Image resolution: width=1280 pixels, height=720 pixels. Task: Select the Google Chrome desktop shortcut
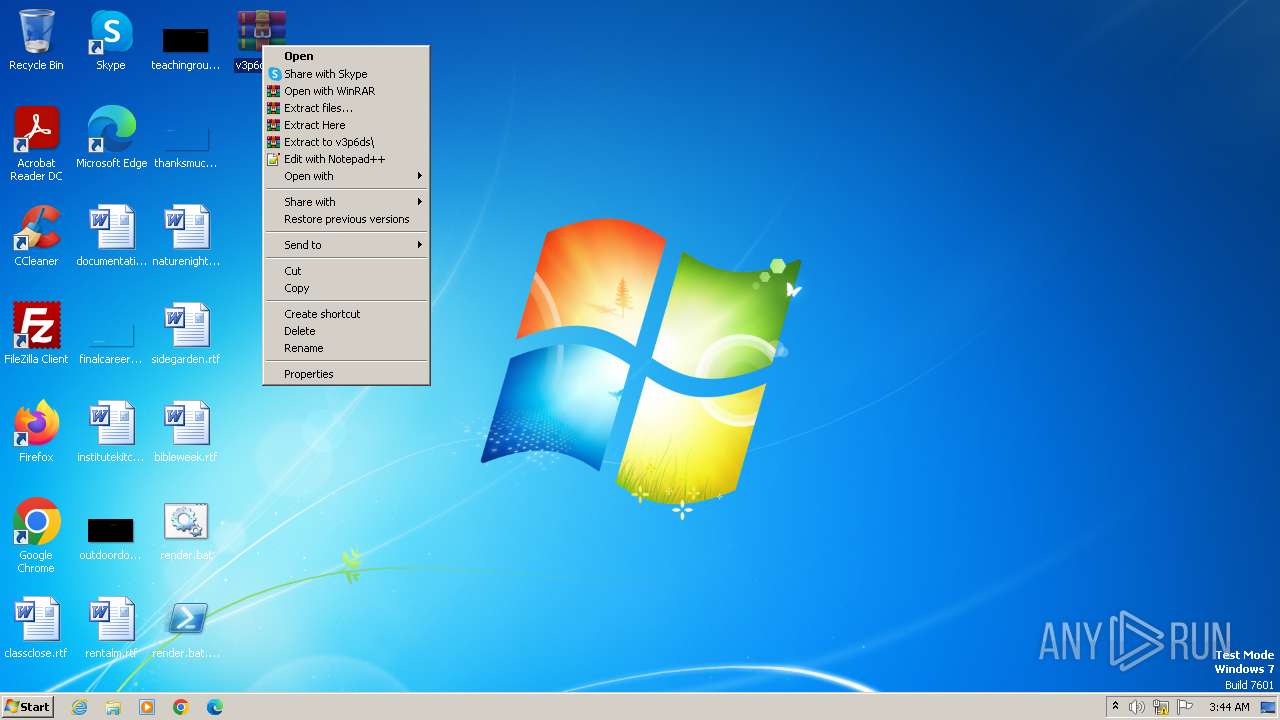(36, 536)
